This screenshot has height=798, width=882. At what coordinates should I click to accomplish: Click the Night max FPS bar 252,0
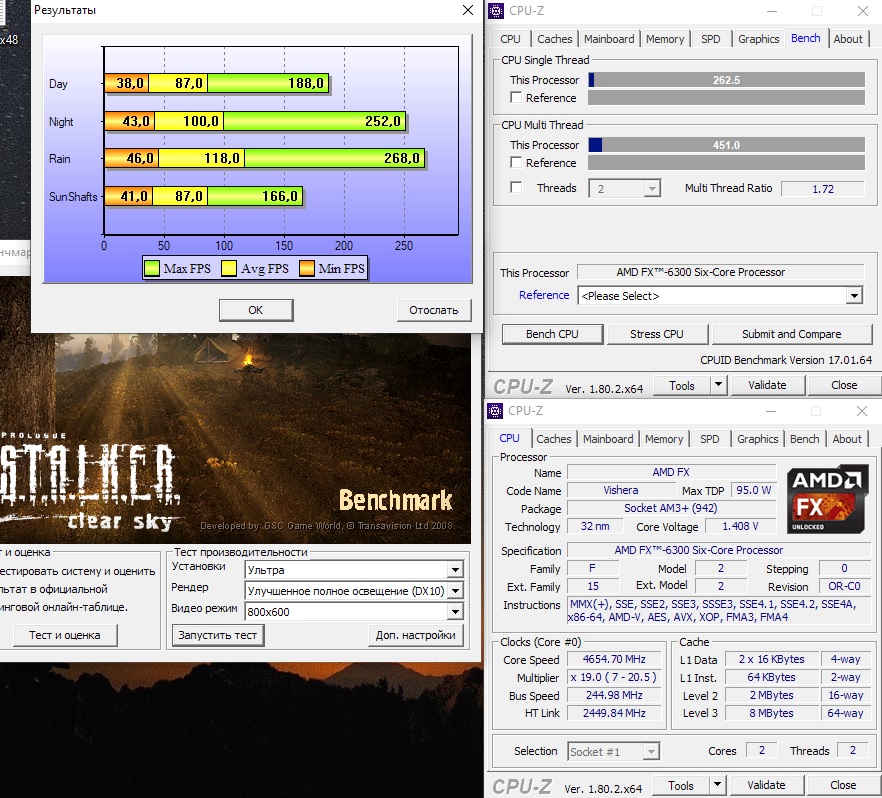point(314,121)
